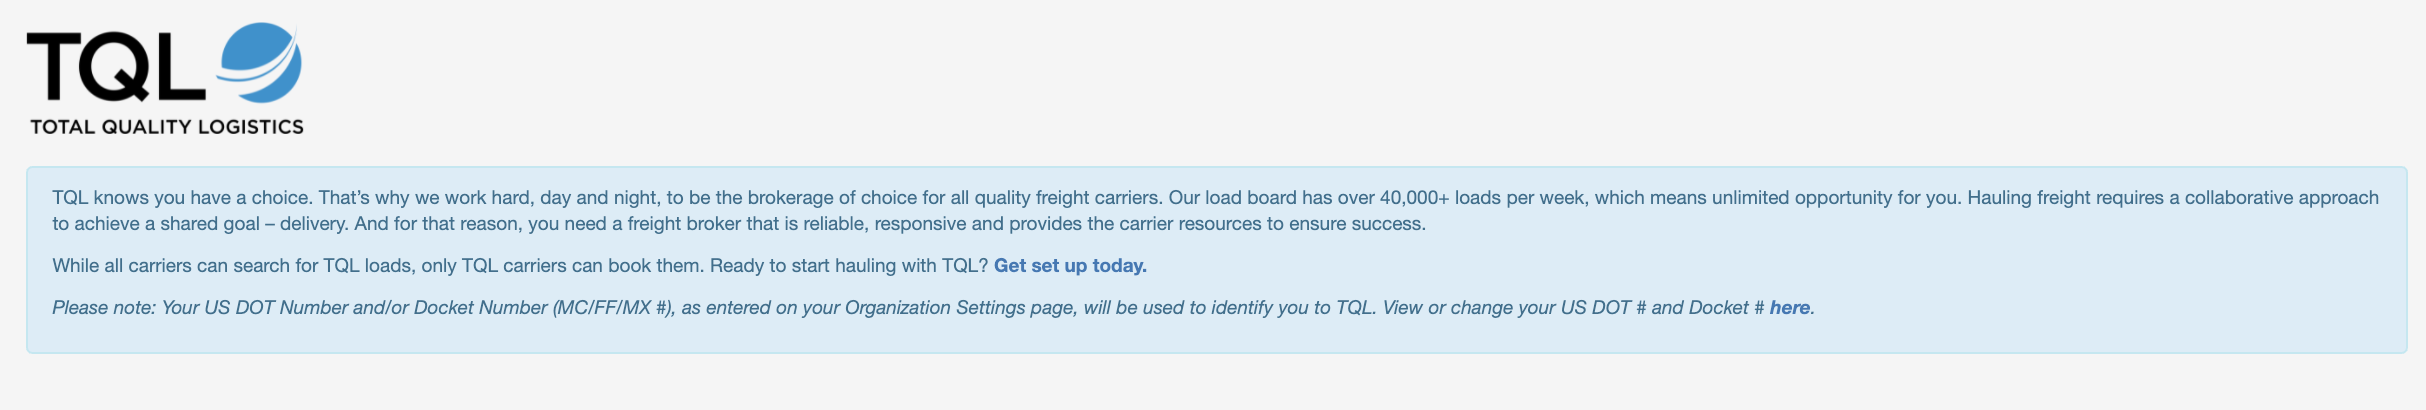This screenshot has width=2426, height=410.
Task: Follow the bold "here" link for DOT settings
Action: (x=1790, y=308)
